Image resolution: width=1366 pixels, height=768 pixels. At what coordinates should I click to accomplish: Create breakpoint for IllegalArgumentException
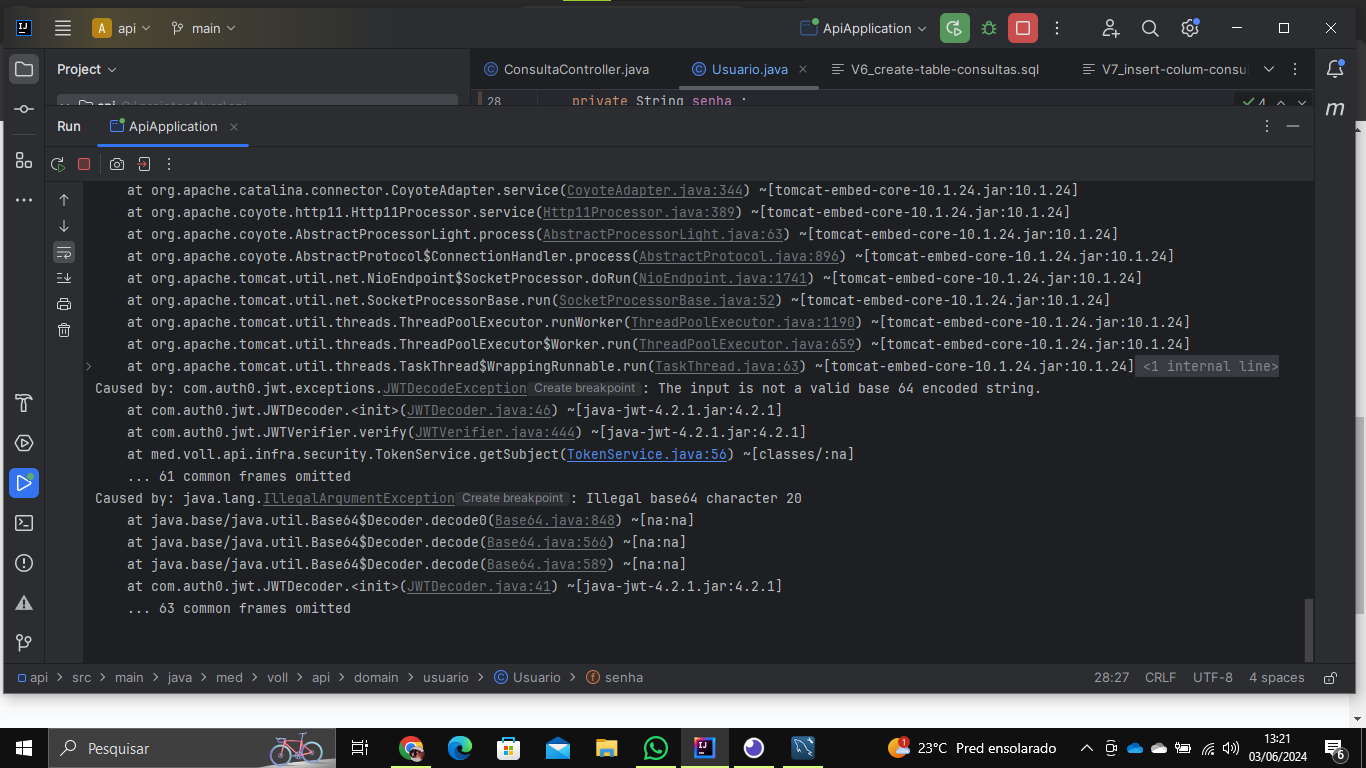pyautogui.click(x=512, y=498)
